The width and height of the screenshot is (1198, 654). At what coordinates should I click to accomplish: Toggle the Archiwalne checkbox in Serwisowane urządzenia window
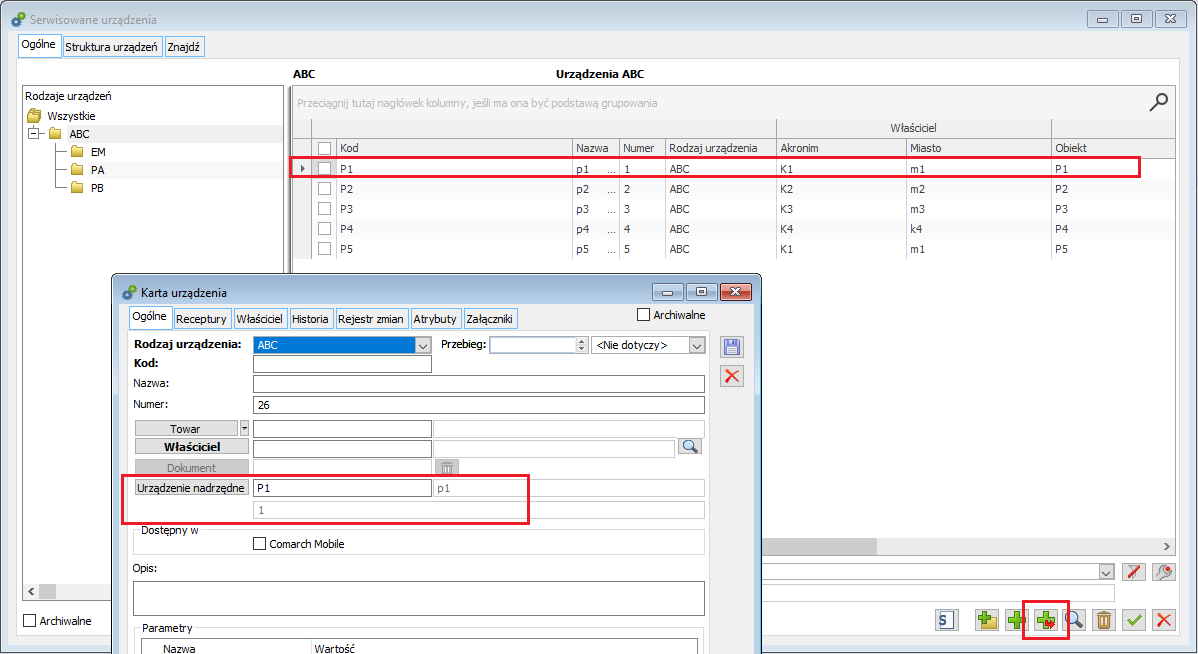pyautogui.click(x=30, y=620)
